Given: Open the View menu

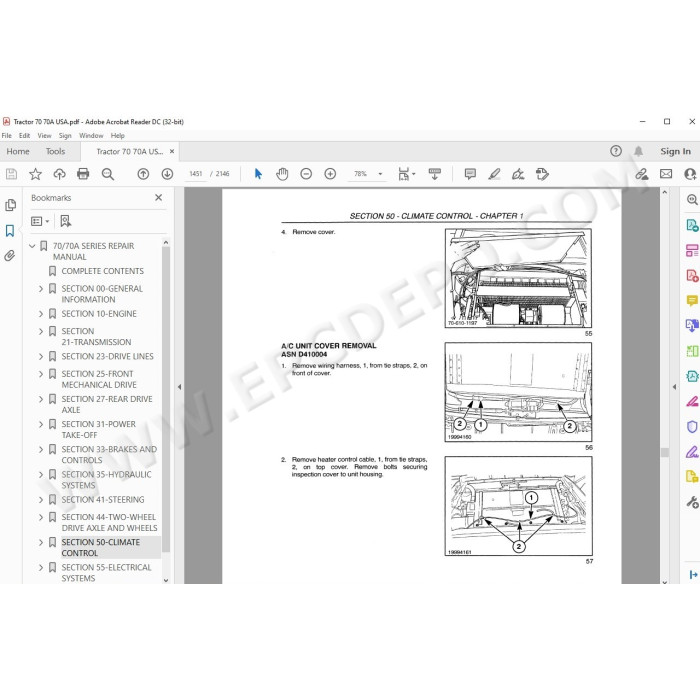Looking at the screenshot, I should coord(44,135).
